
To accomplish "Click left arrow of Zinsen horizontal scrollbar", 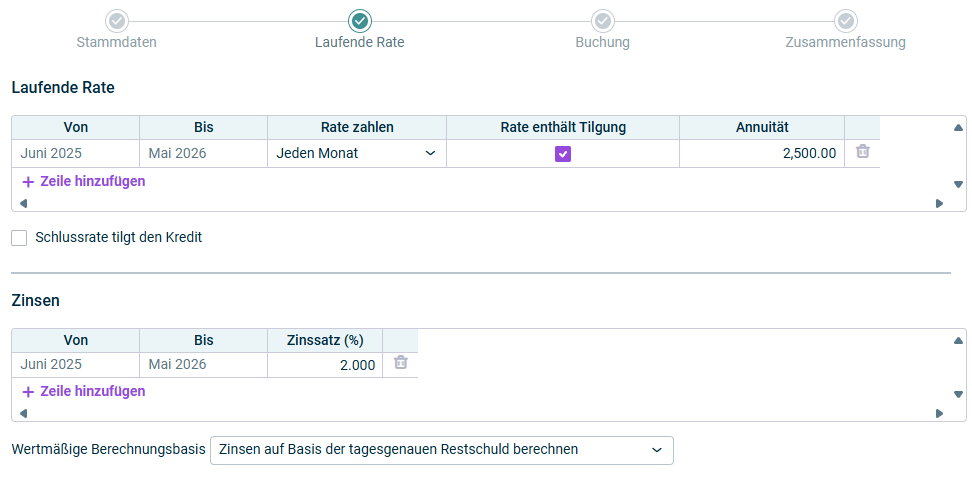I will click(23, 414).
